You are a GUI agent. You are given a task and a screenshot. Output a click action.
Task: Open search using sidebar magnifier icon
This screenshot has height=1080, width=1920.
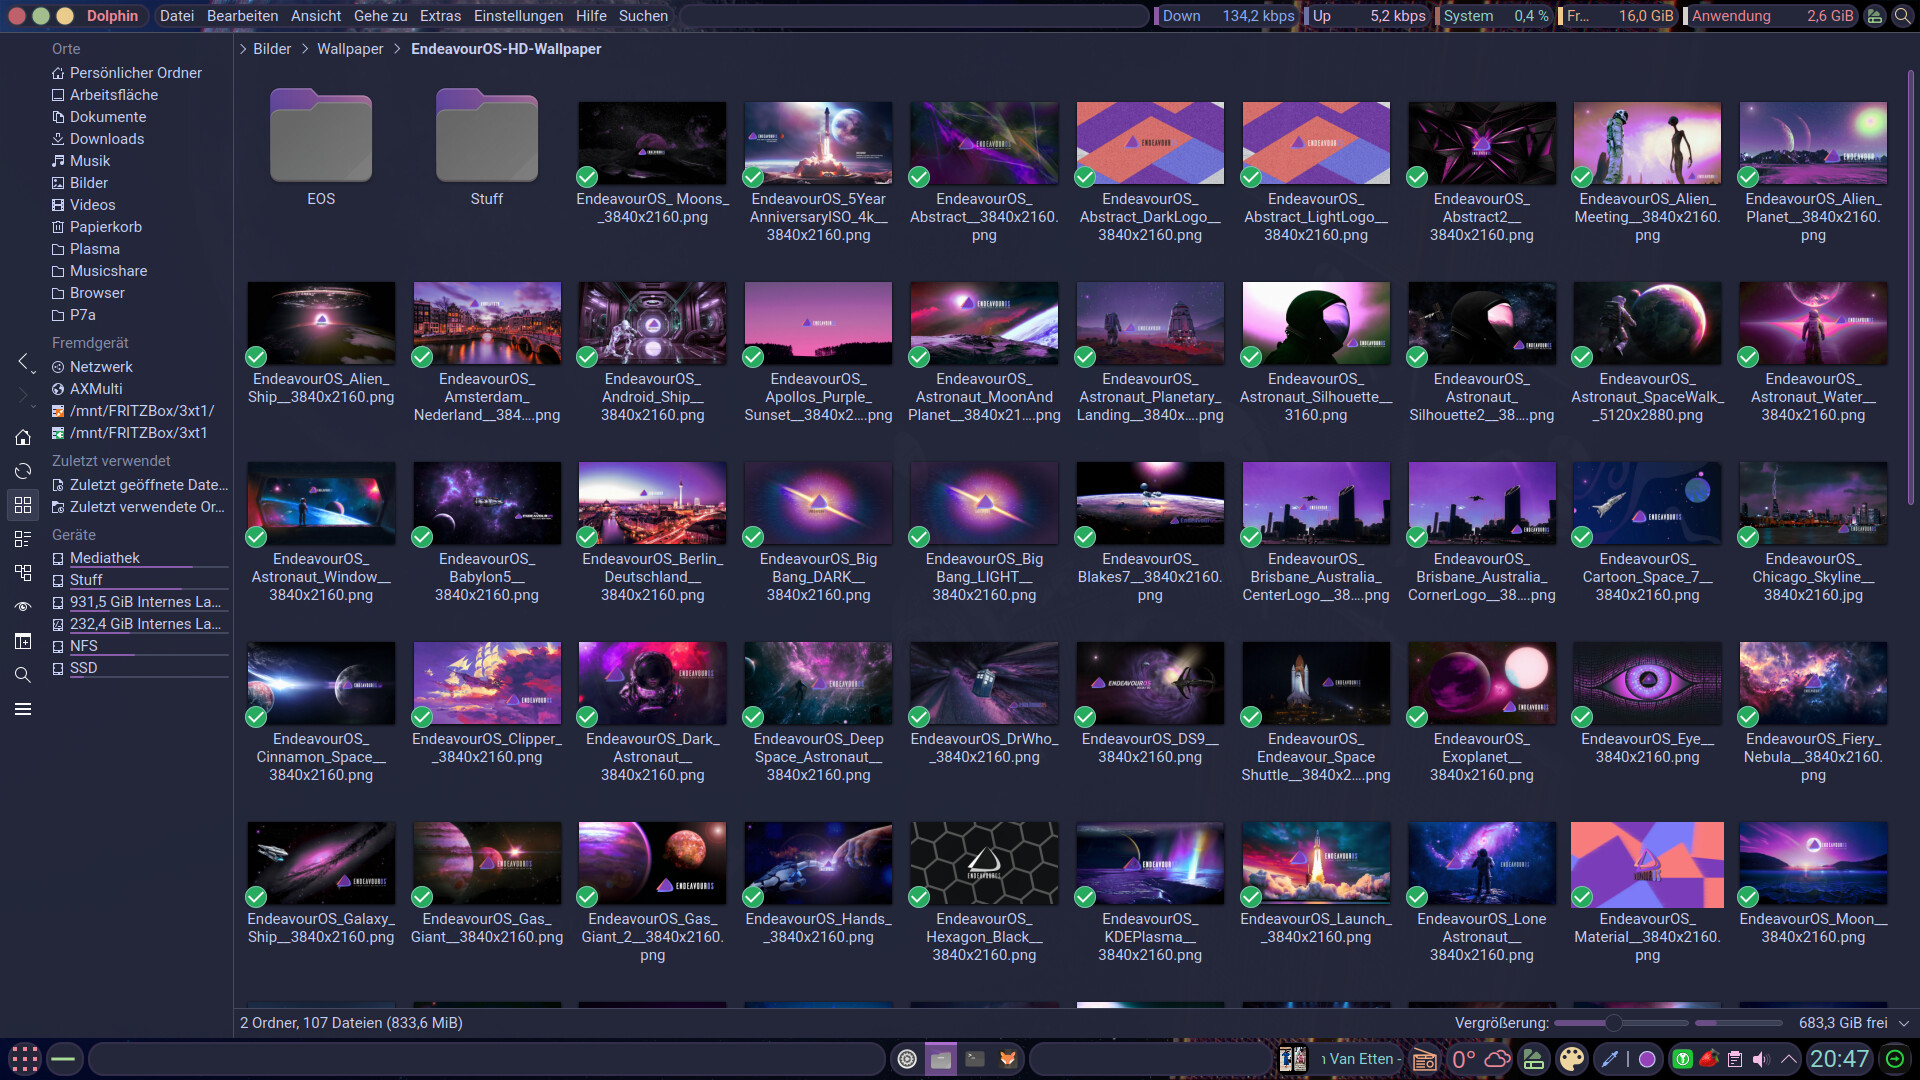point(23,675)
